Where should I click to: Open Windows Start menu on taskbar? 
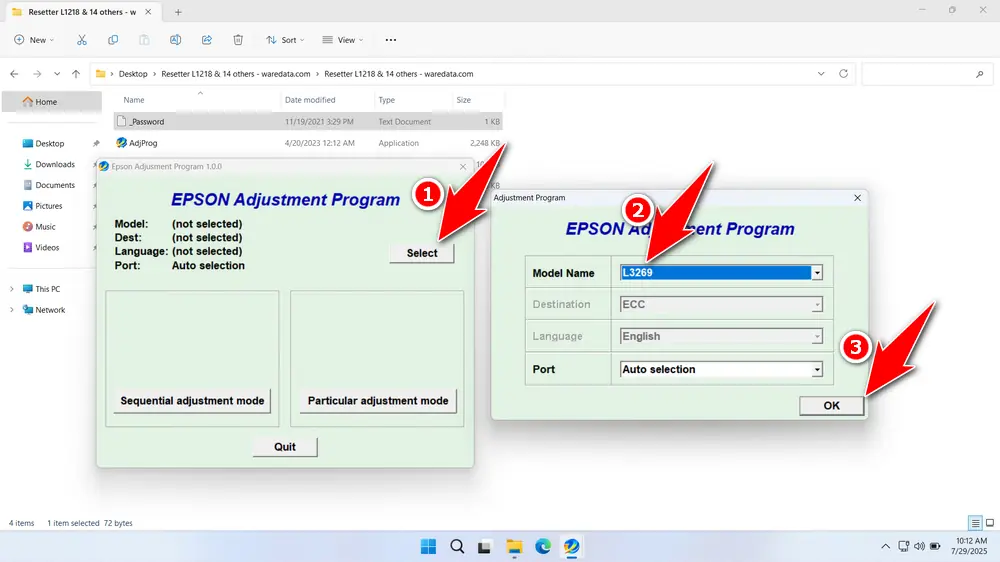point(429,547)
